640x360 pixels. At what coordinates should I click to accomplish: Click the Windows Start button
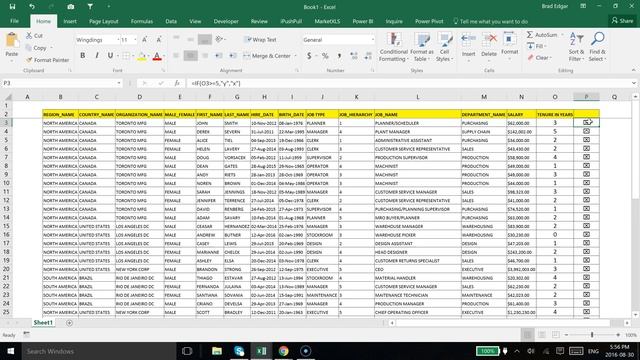pyautogui.click(x=11, y=351)
